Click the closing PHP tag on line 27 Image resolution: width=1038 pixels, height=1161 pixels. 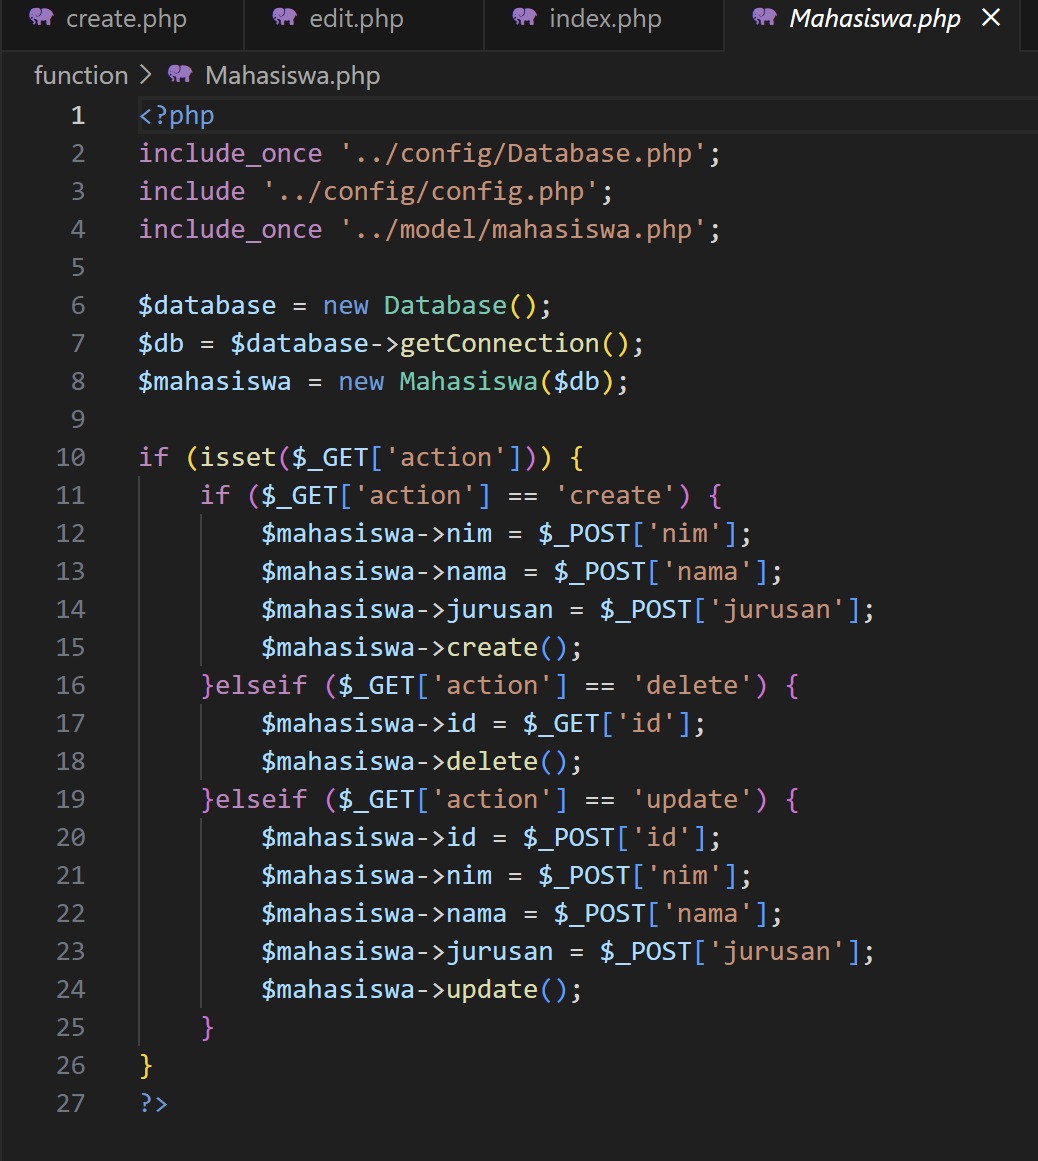coord(153,1104)
